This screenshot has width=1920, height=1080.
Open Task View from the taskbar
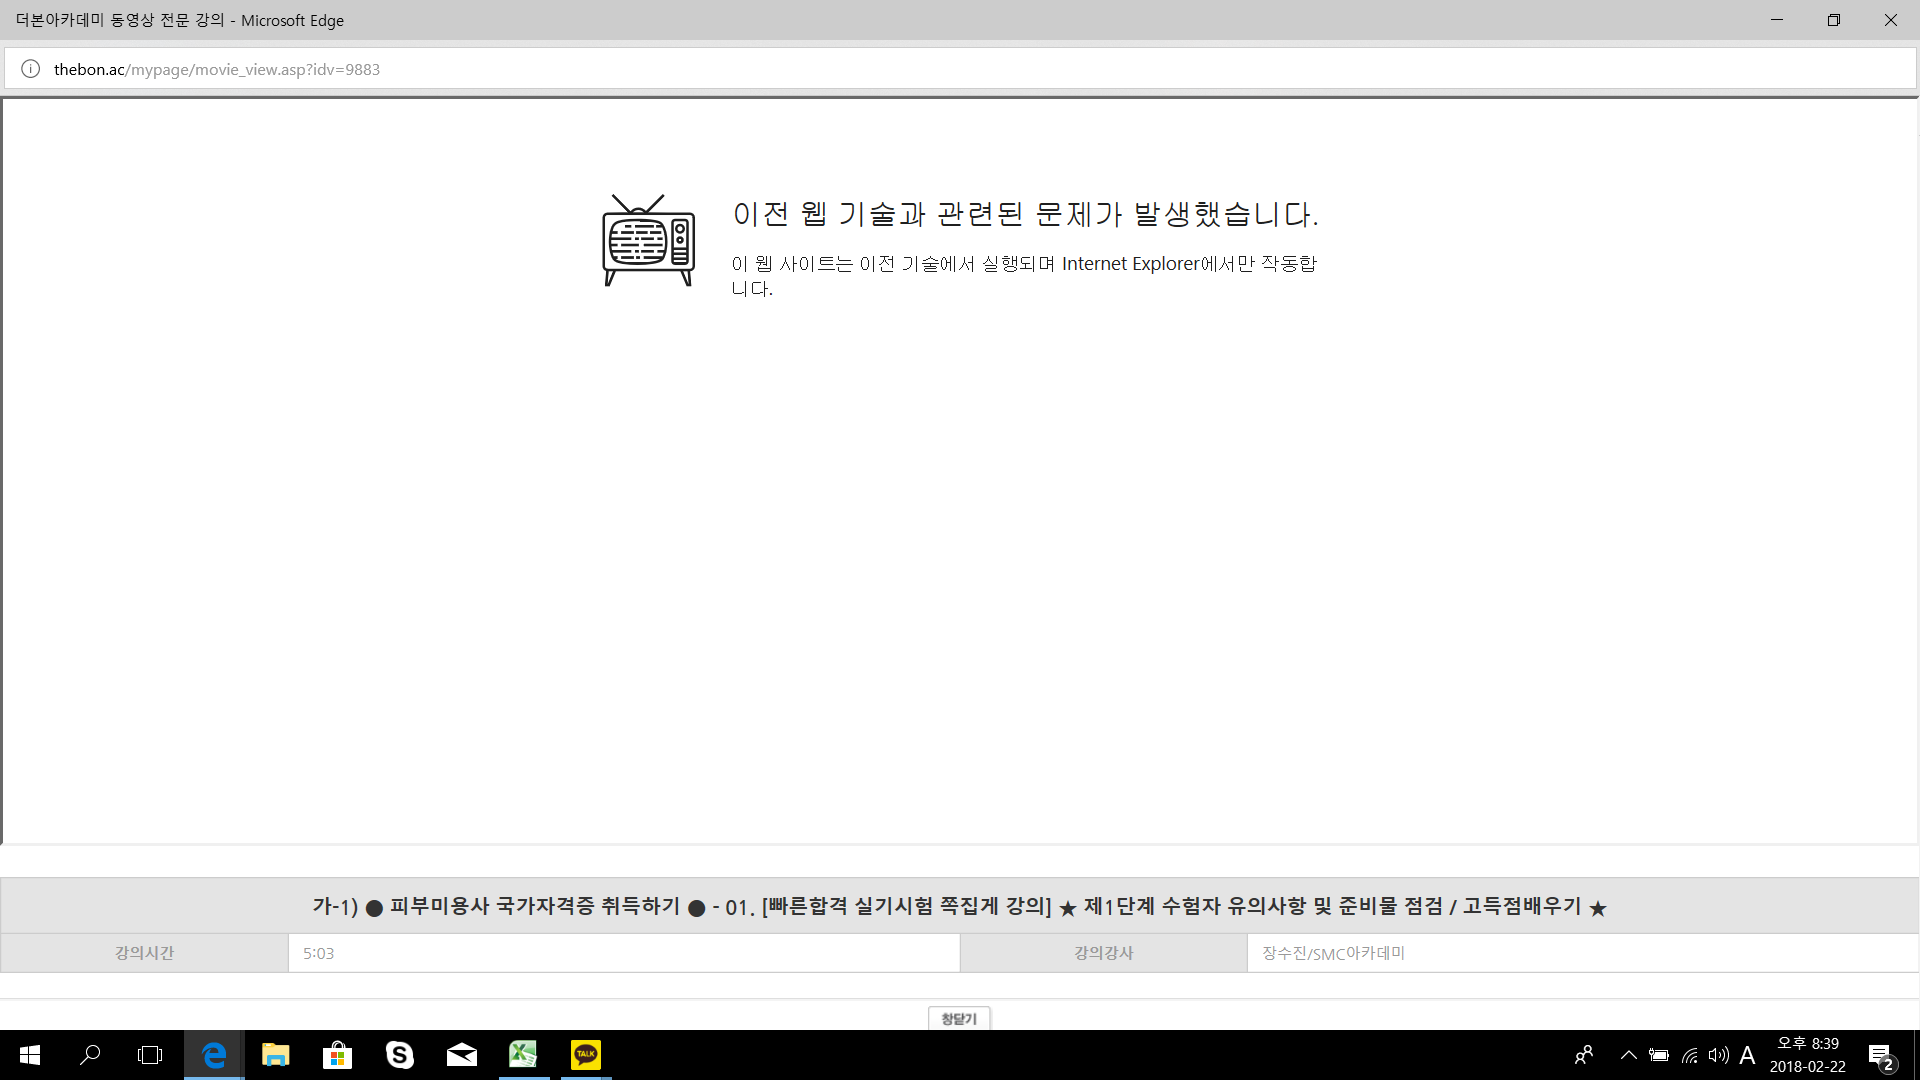[x=150, y=1055]
